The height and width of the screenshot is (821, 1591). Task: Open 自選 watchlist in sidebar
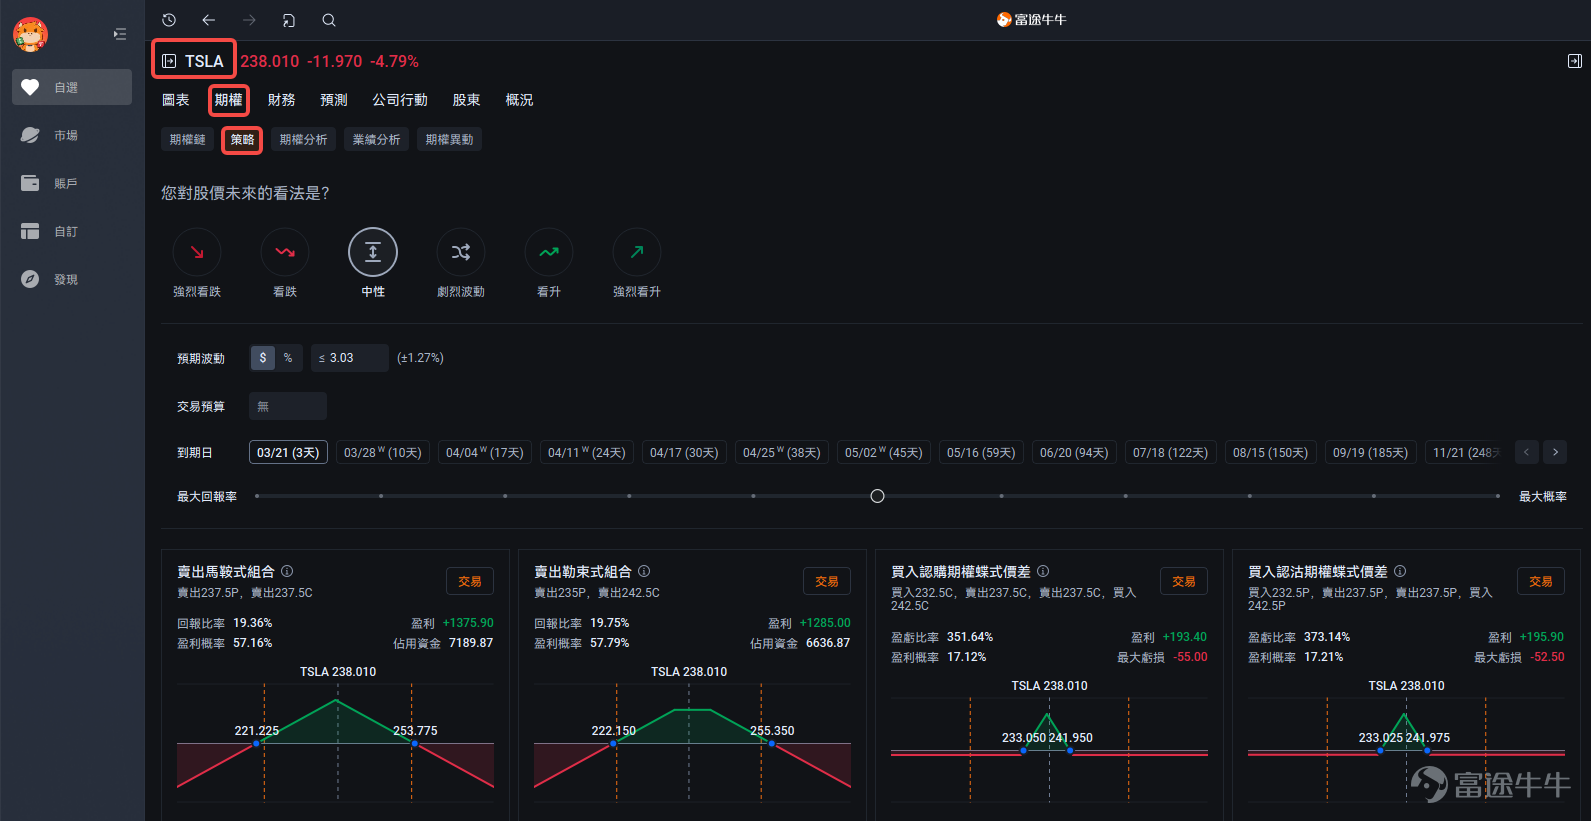click(72, 87)
